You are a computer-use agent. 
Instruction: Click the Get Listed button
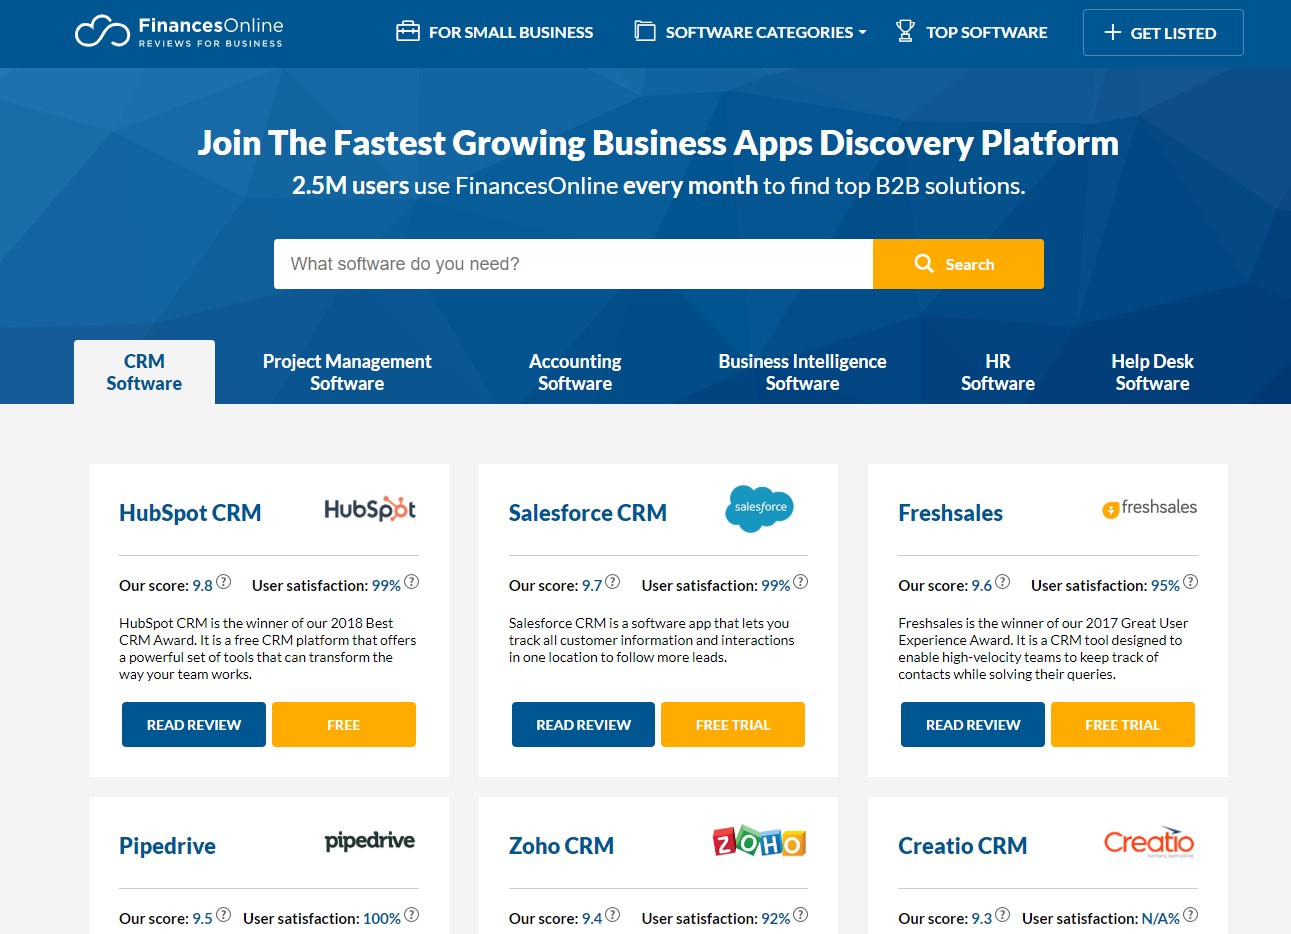[x=1163, y=32]
